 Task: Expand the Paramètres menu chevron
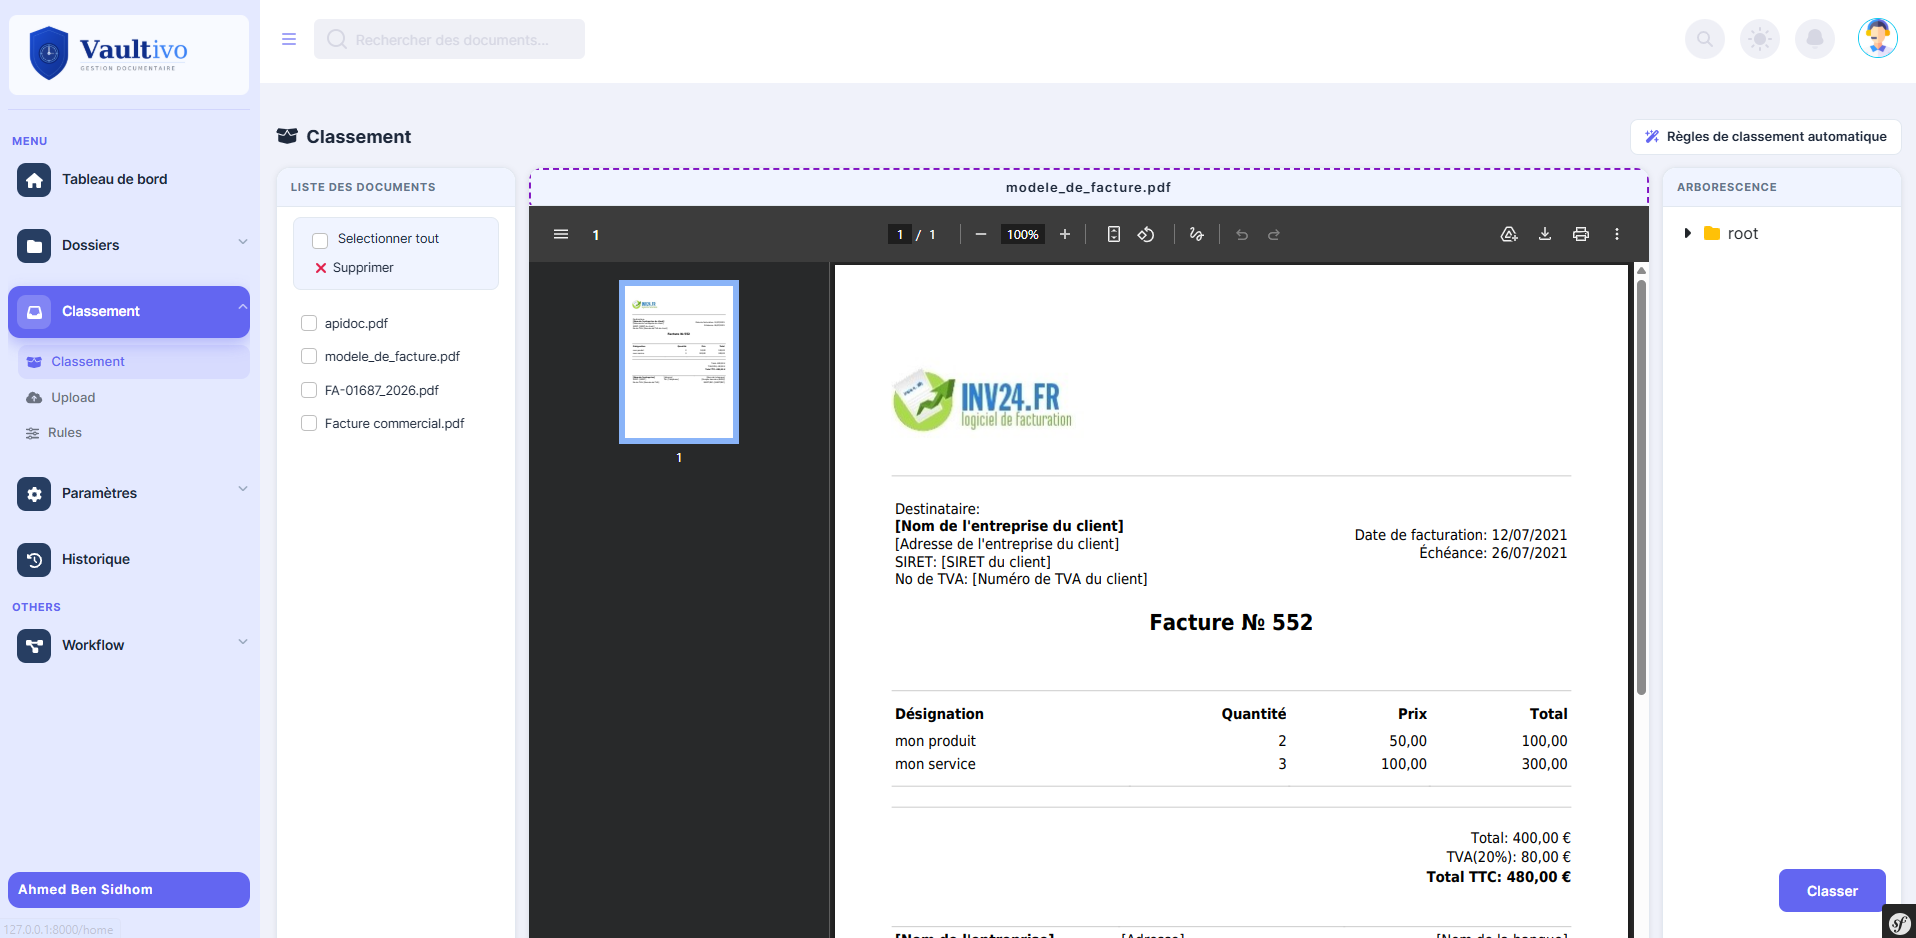pos(242,489)
